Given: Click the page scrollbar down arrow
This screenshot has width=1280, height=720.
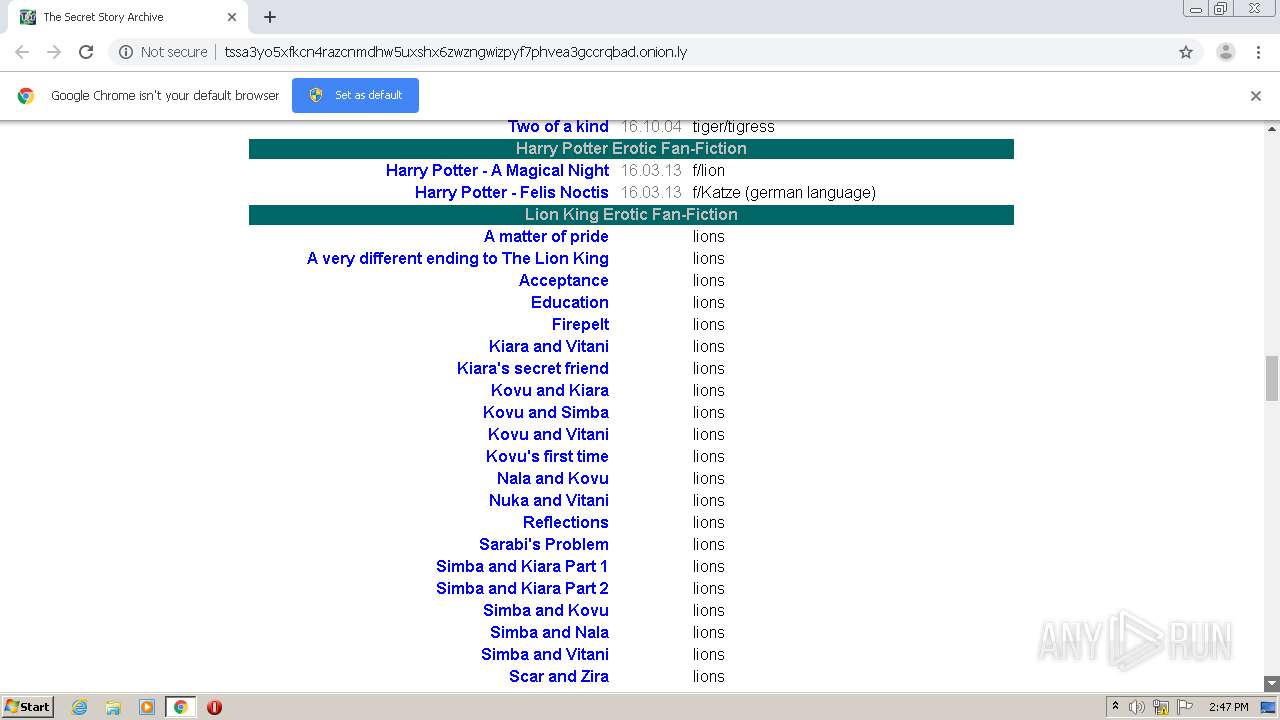Looking at the screenshot, I should (1272, 683).
